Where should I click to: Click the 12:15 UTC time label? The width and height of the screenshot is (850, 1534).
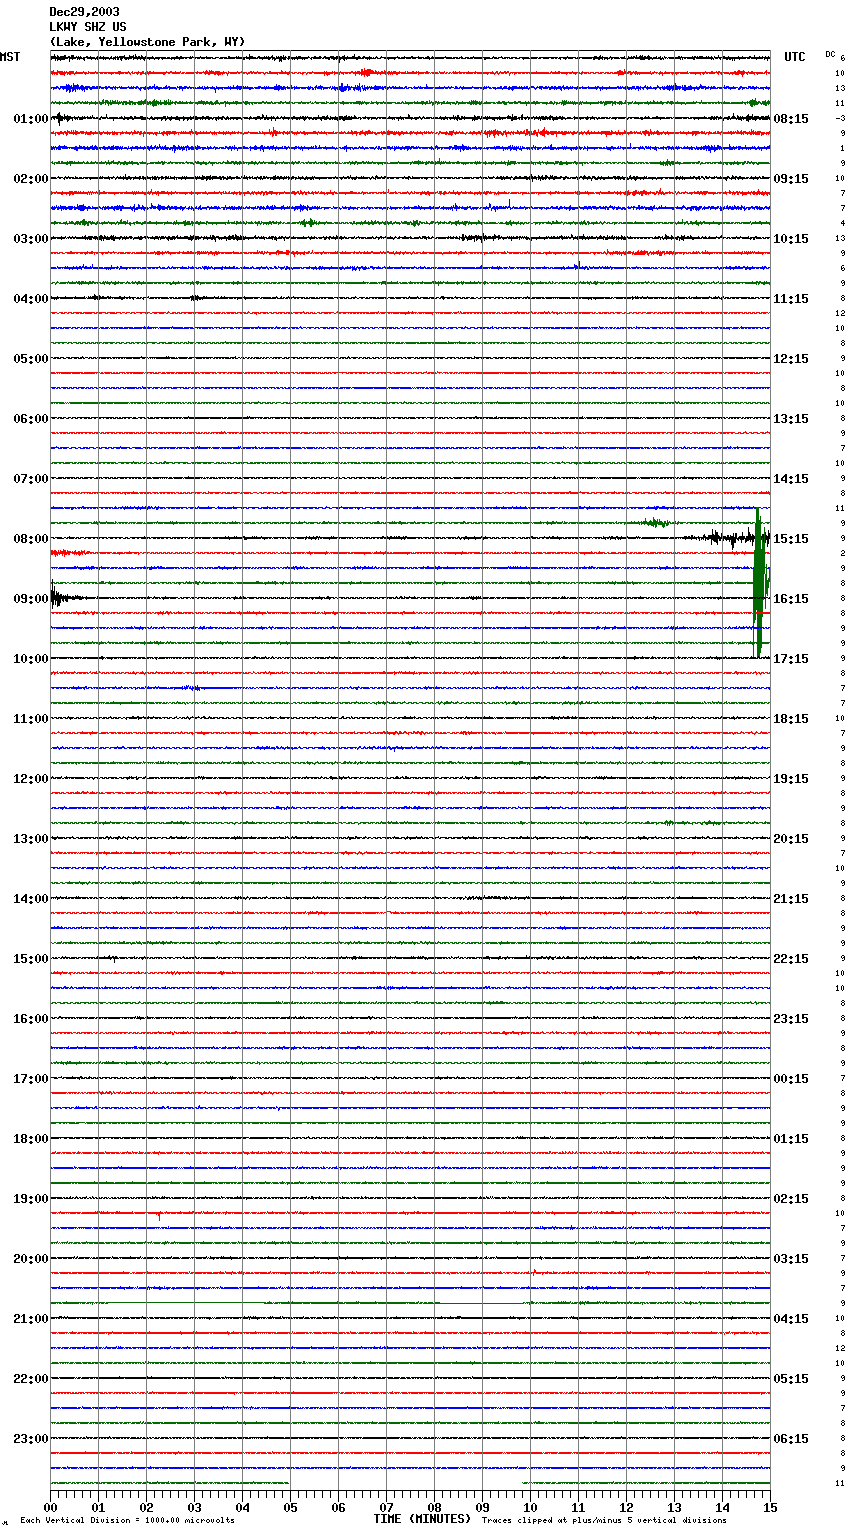coord(791,359)
